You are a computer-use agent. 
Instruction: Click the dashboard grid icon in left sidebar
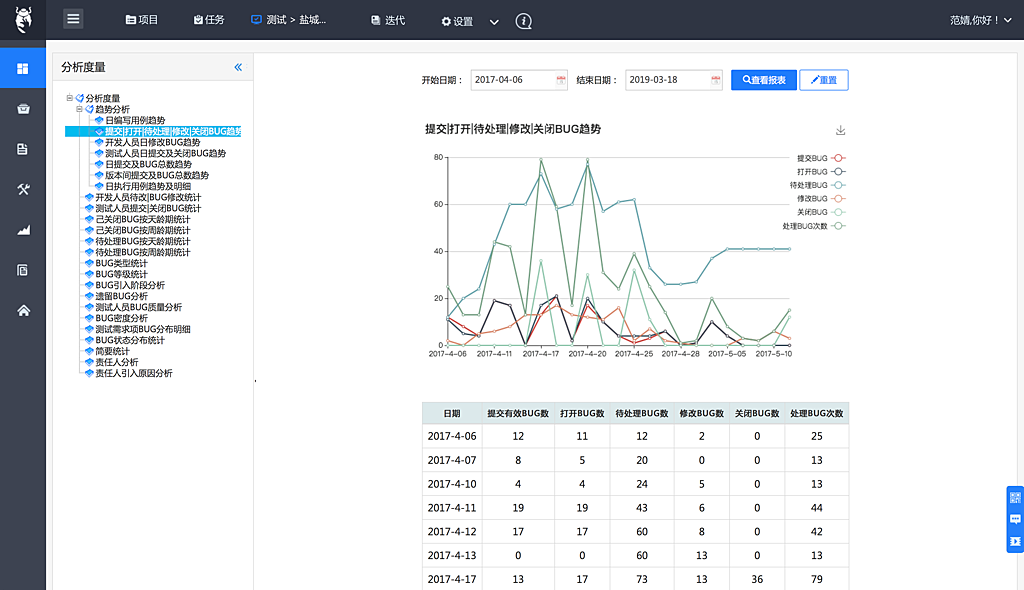23,69
